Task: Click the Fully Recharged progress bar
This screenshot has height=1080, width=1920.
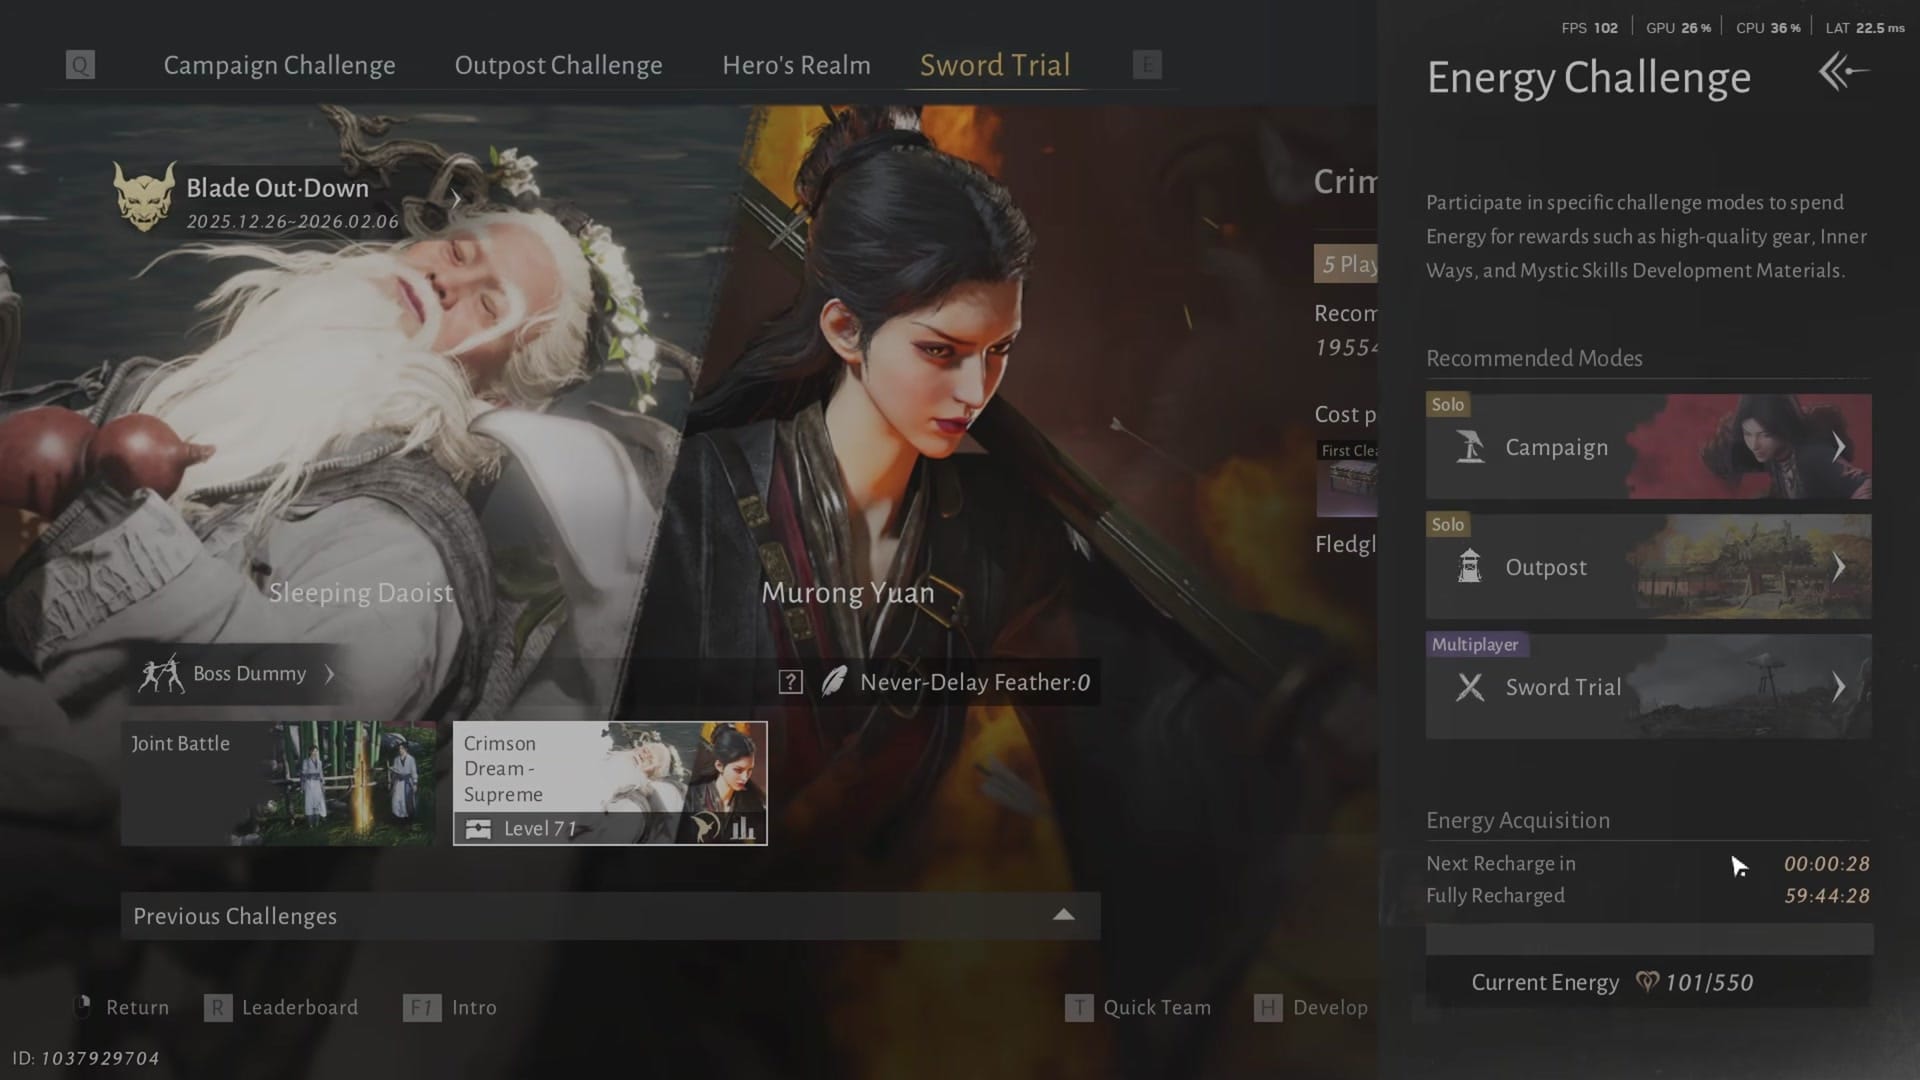Action: pos(1648,940)
